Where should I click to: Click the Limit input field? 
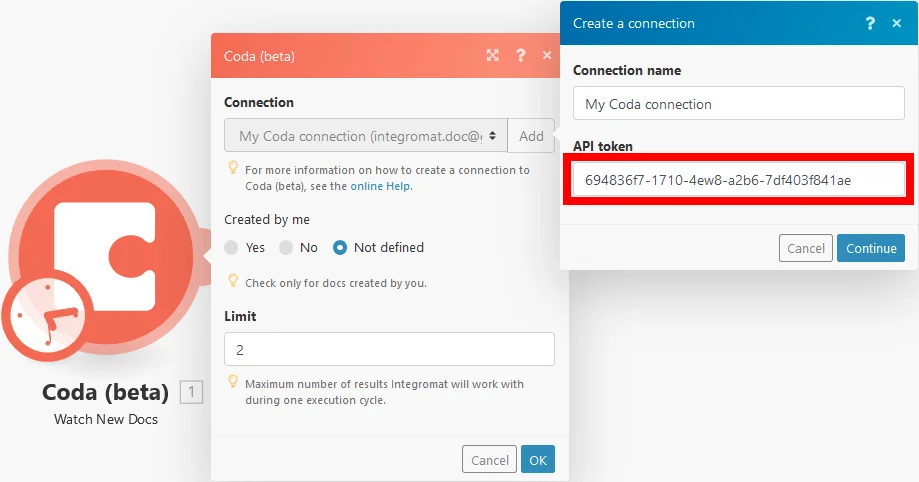coord(389,349)
